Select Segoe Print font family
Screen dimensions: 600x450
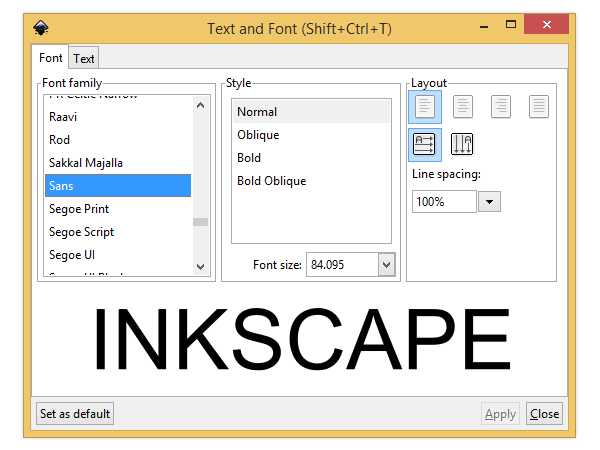(x=118, y=209)
